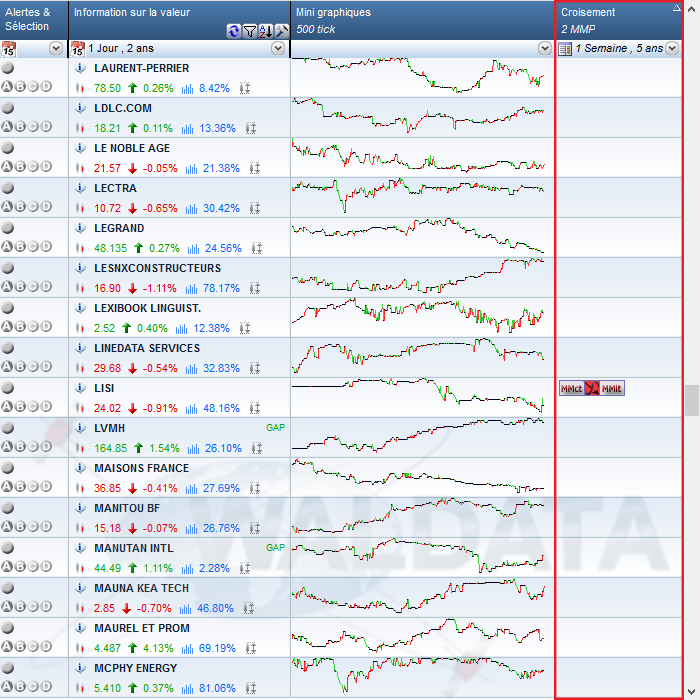700x700 pixels.
Task: Open info icon for LEGRAND
Action: click(80, 228)
